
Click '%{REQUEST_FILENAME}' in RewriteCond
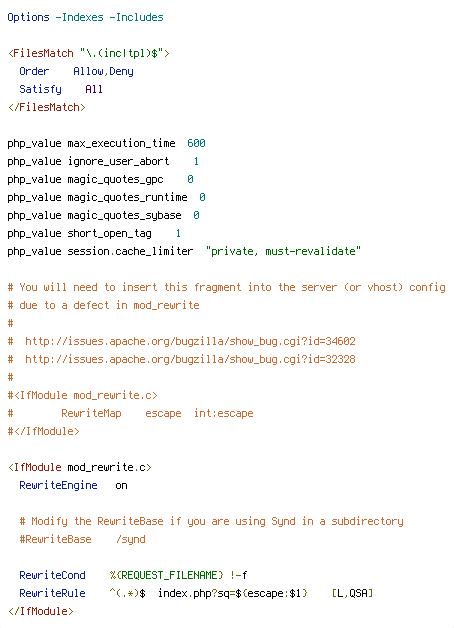coord(166,575)
